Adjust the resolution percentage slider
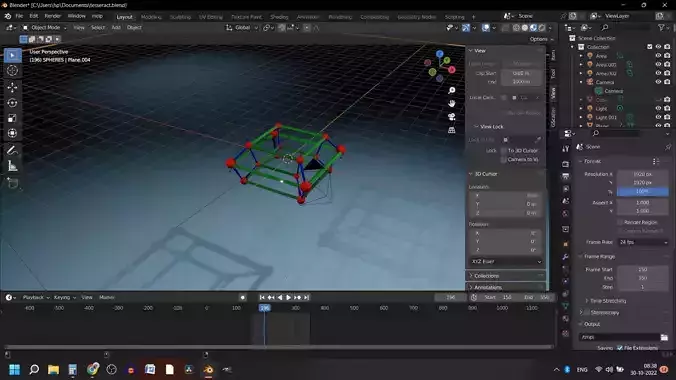The height and width of the screenshot is (380, 676). pyautogui.click(x=642, y=191)
